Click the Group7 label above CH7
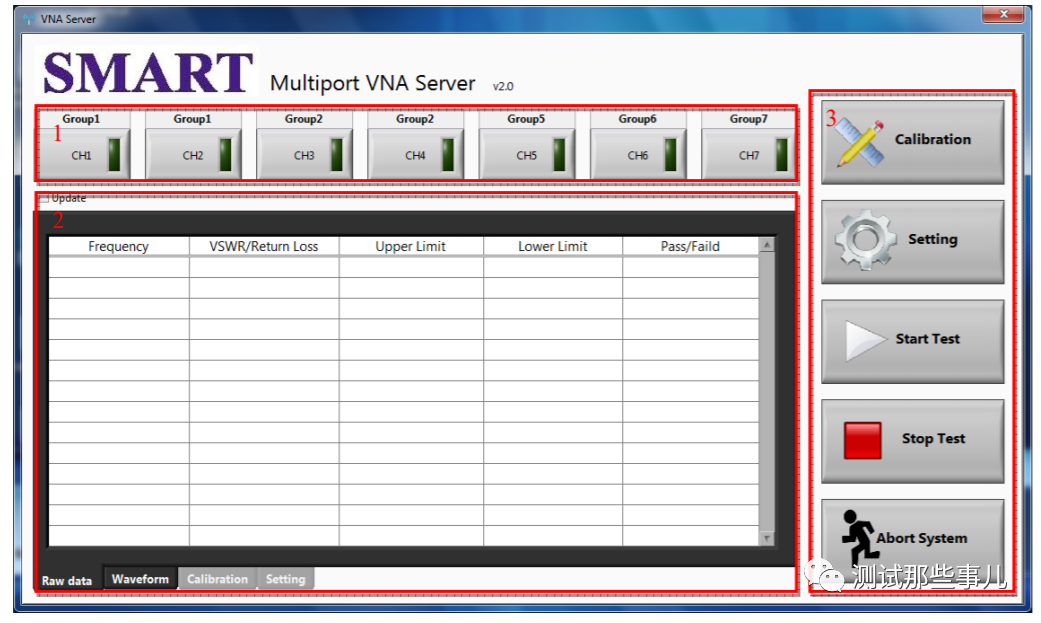 pyautogui.click(x=749, y=119)
